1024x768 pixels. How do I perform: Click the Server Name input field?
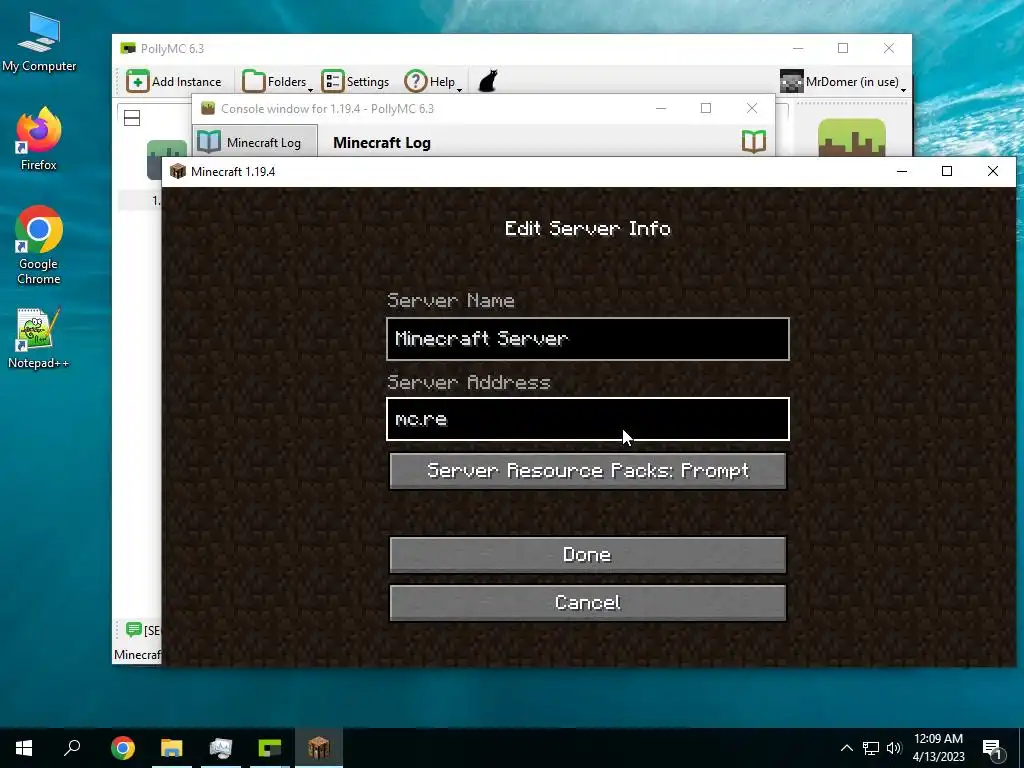588,339
